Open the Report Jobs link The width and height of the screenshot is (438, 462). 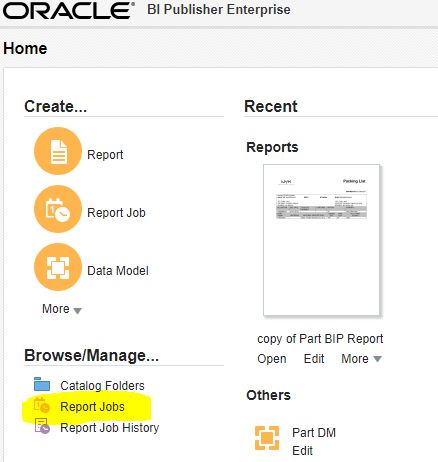(92, 407)
